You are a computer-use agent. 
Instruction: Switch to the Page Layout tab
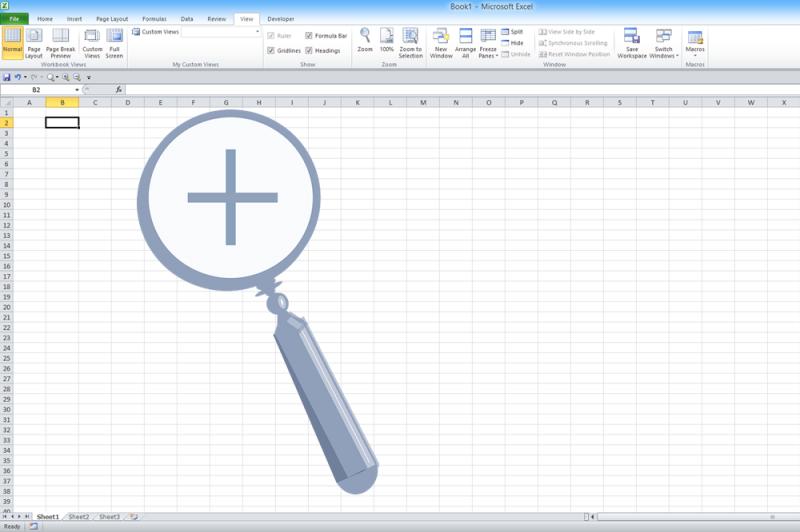[112, 19]
